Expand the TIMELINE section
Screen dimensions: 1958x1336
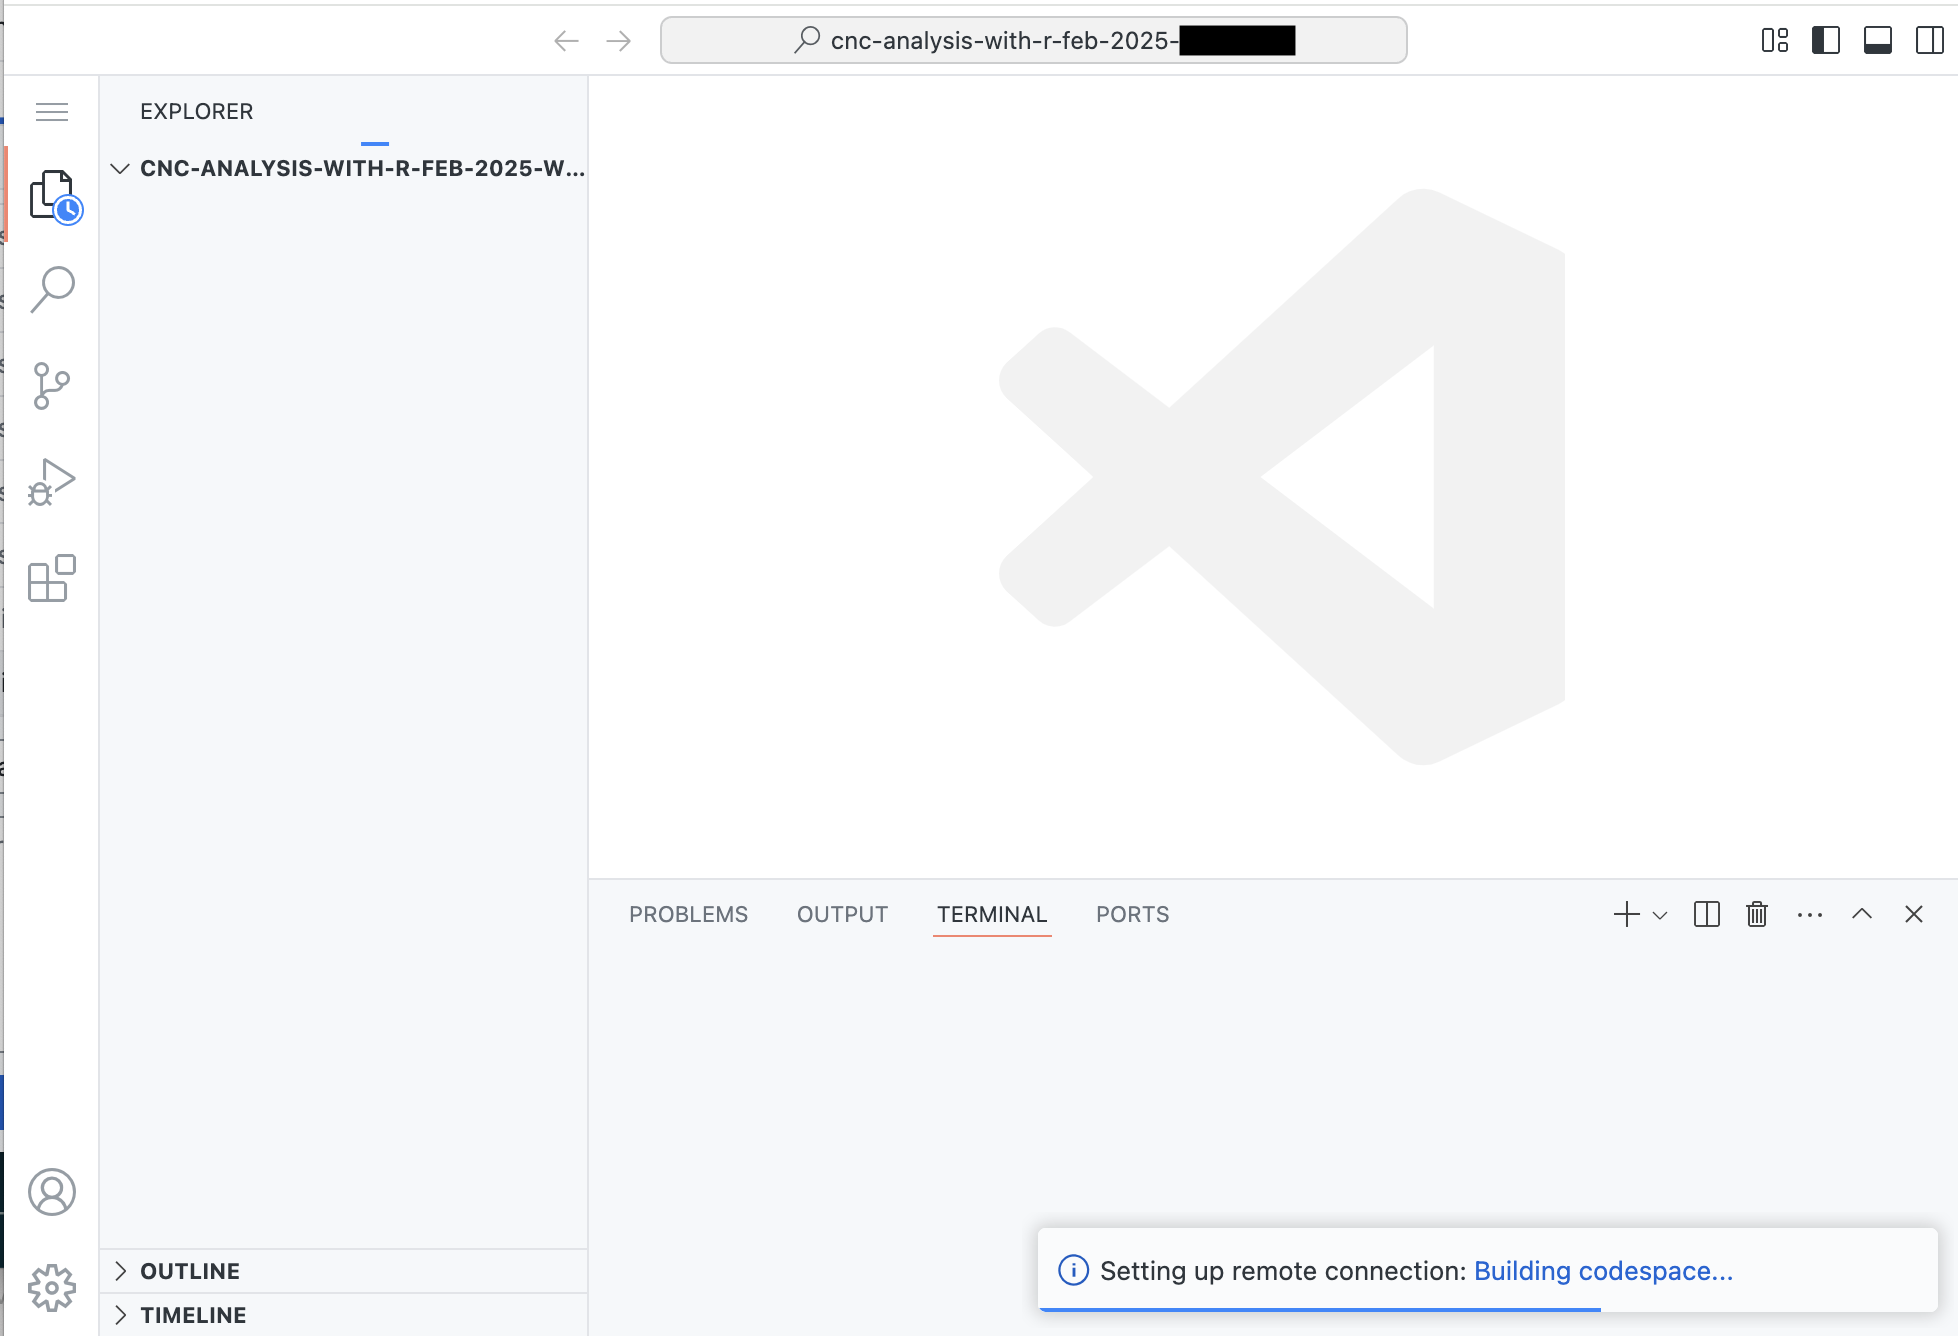pos(344,1315)
